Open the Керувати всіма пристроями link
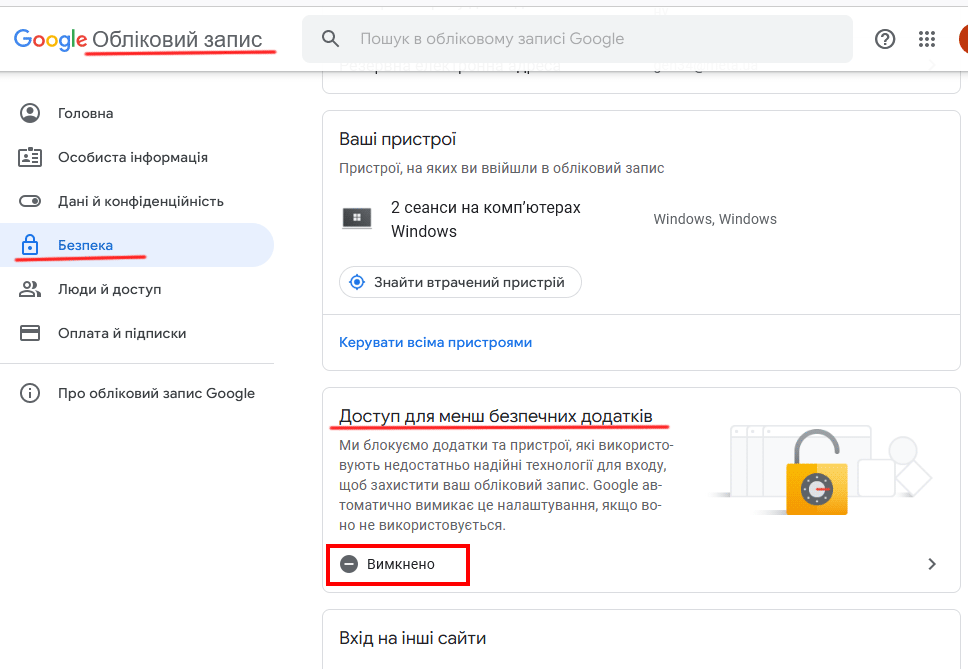Viewport: 968px width, 669px height. [x=435, y=342]
